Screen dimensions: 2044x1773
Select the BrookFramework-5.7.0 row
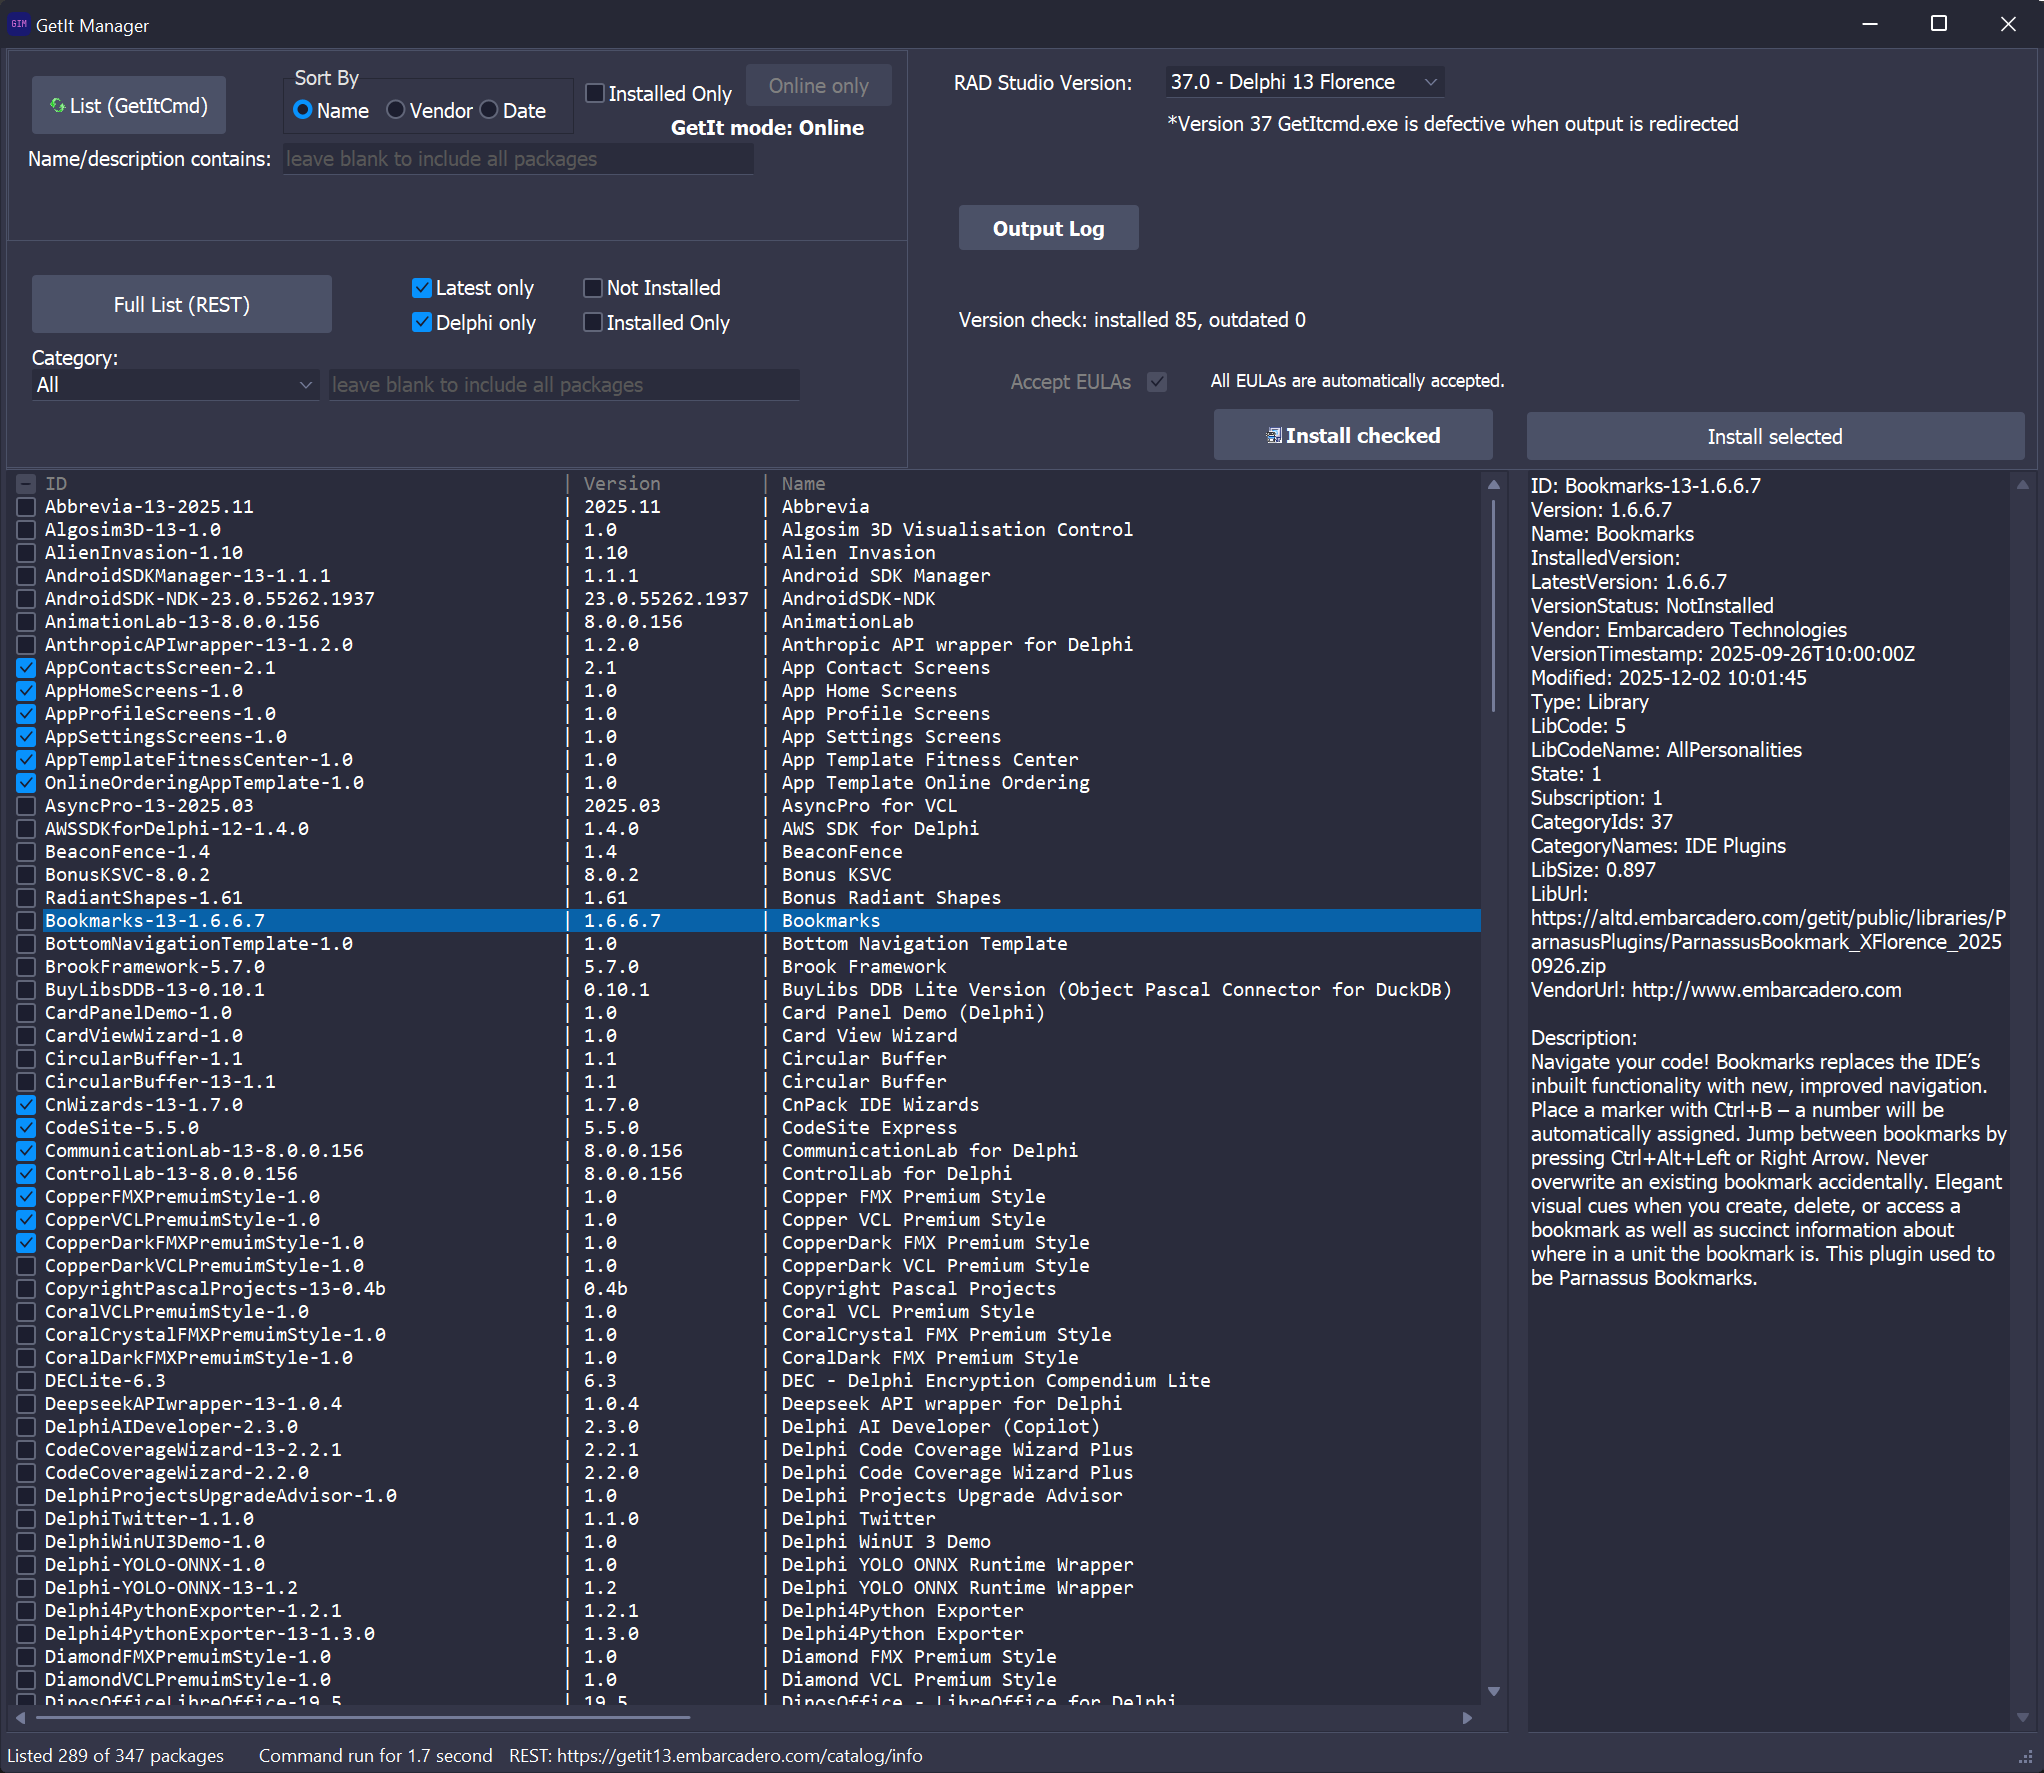tap(748, 967)
